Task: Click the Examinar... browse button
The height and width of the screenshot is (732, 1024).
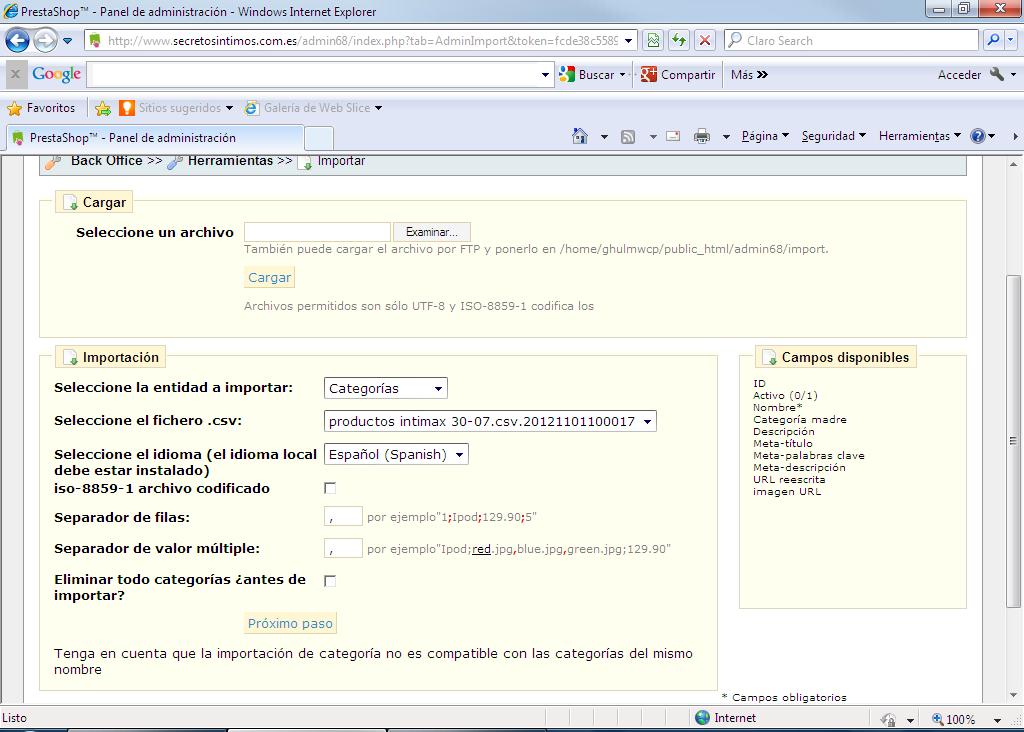Action: pyautogui.click(x=432, y=232)
